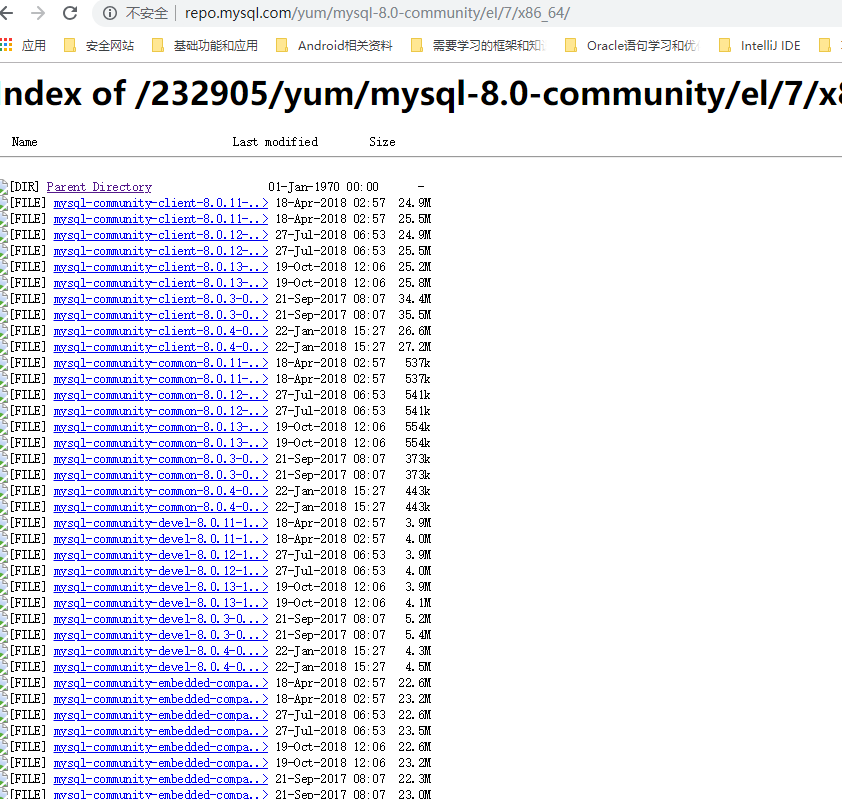Click mysql-community-devel-8.0.12 link sized 4.0M
Viewport: 842px width, 799px height.
(x=161, y=571)
